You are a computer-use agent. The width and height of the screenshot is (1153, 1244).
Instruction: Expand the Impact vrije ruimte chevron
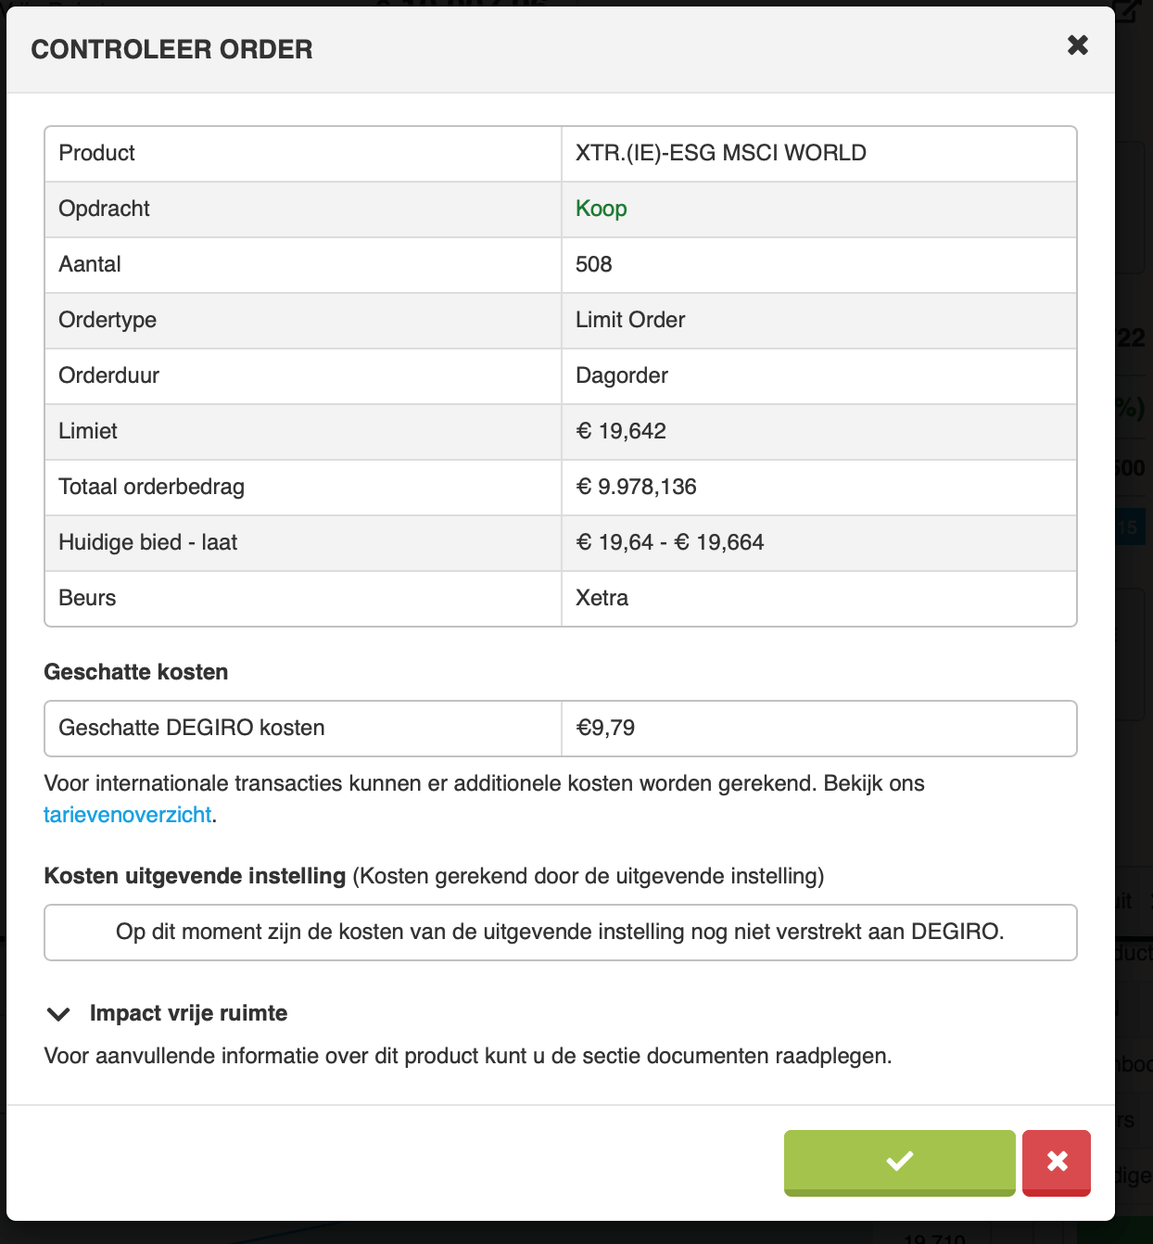tap(59, 1014)
